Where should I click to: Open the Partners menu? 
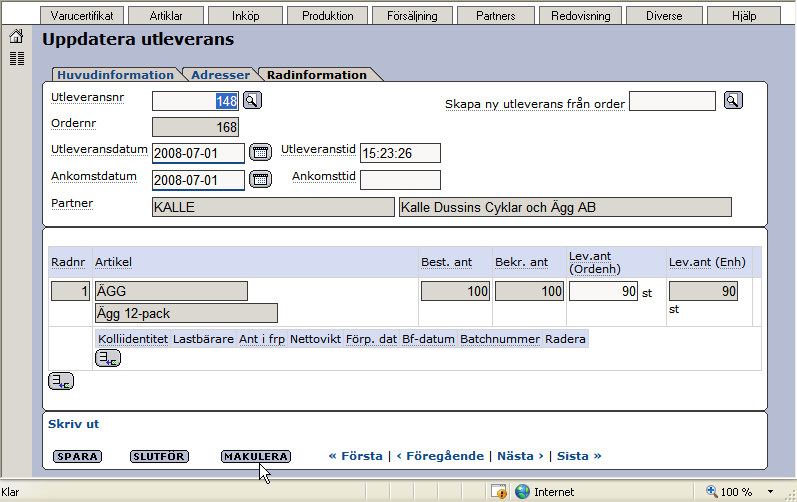(x=496, y=16)
